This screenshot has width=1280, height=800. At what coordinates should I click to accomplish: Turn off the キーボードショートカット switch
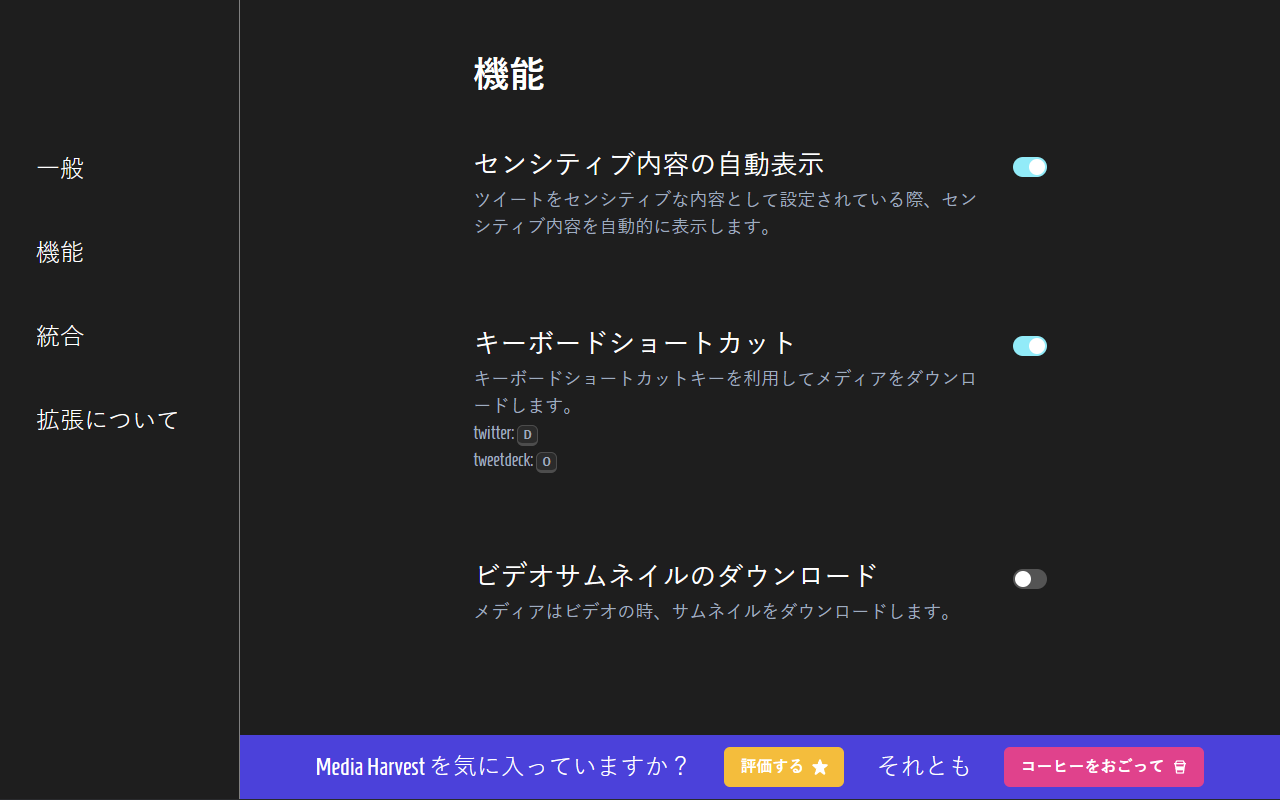coord(1030,346)
